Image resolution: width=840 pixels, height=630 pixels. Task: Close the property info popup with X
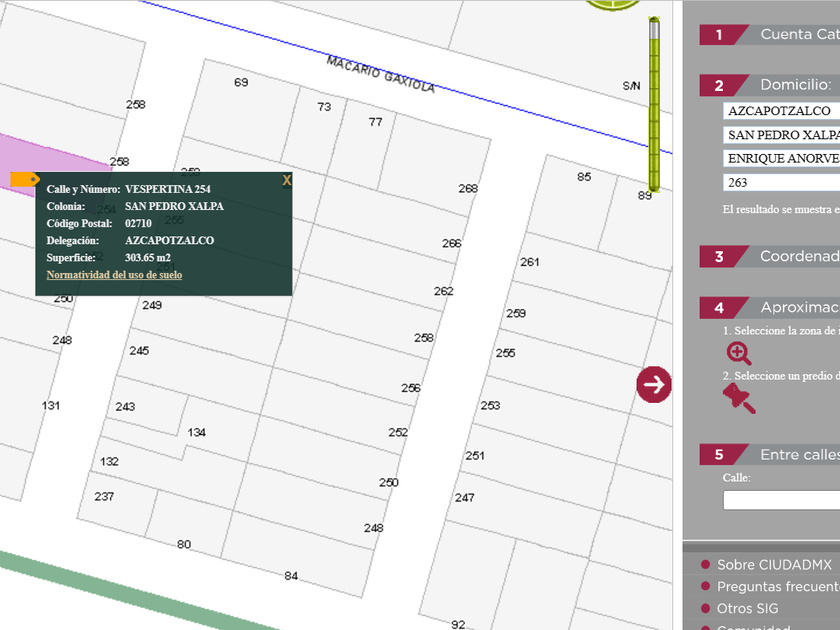(x=287, y=180)
